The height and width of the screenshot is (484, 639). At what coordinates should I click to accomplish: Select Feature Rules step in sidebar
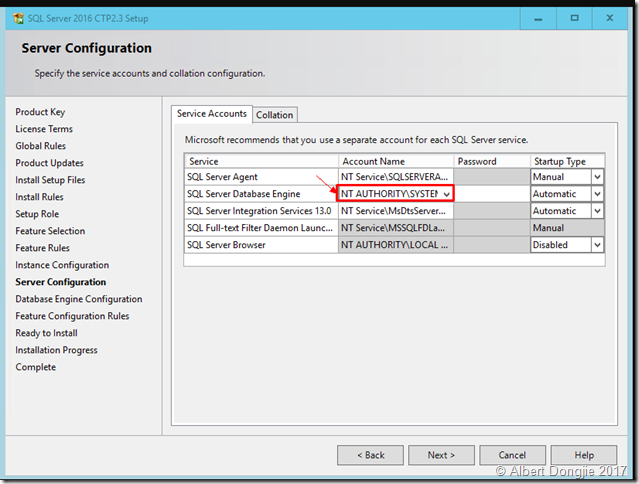point(42,248)
